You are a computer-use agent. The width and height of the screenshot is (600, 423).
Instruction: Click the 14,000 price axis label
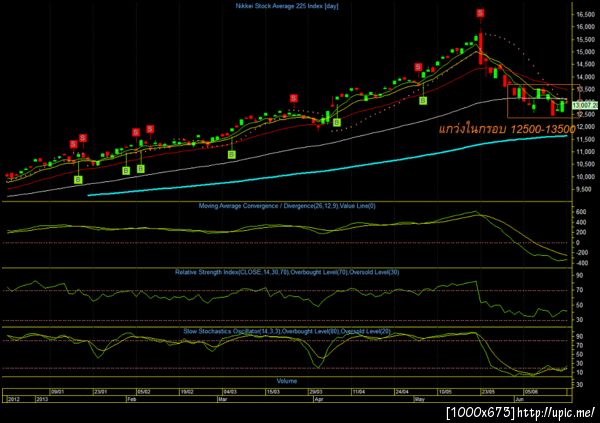click(x=584, y=77)
